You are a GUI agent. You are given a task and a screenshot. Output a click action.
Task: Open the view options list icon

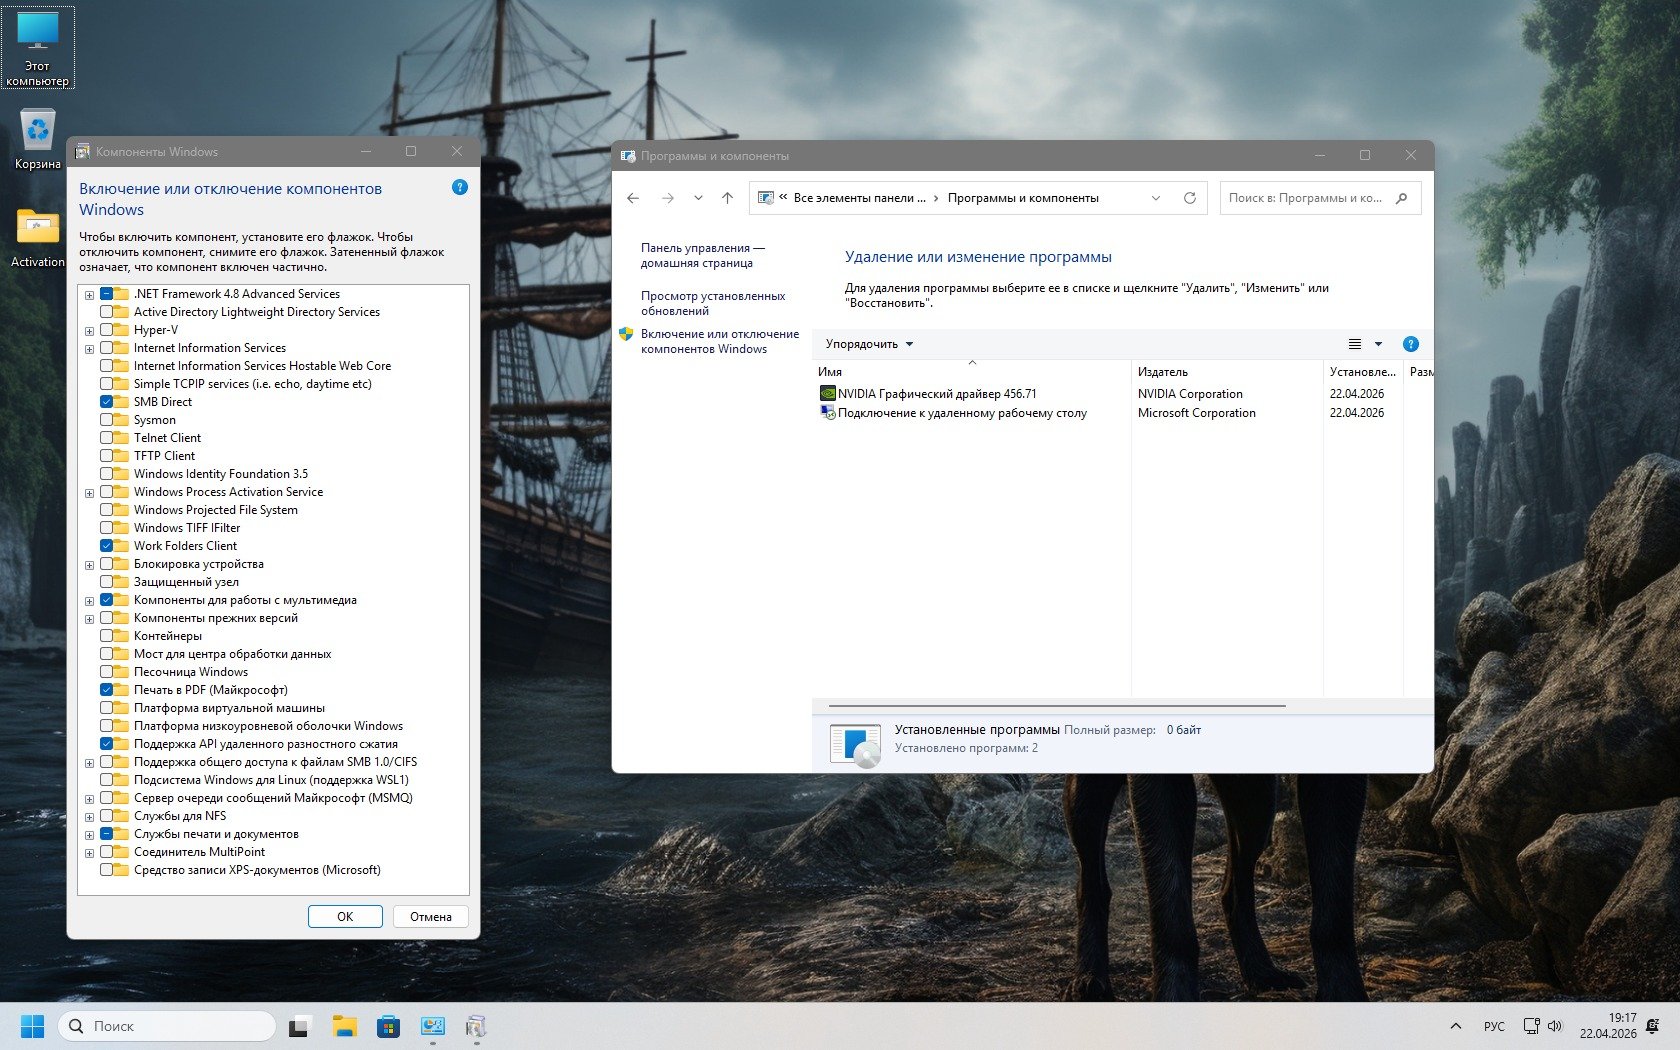[1355, 344]
